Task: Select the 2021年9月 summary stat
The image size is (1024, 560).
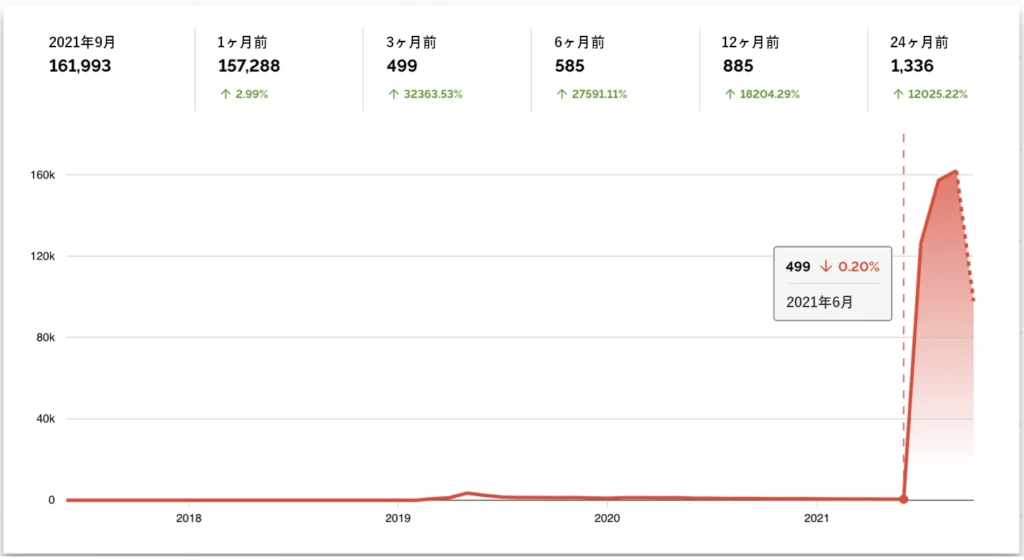Action: click(80, 55)
